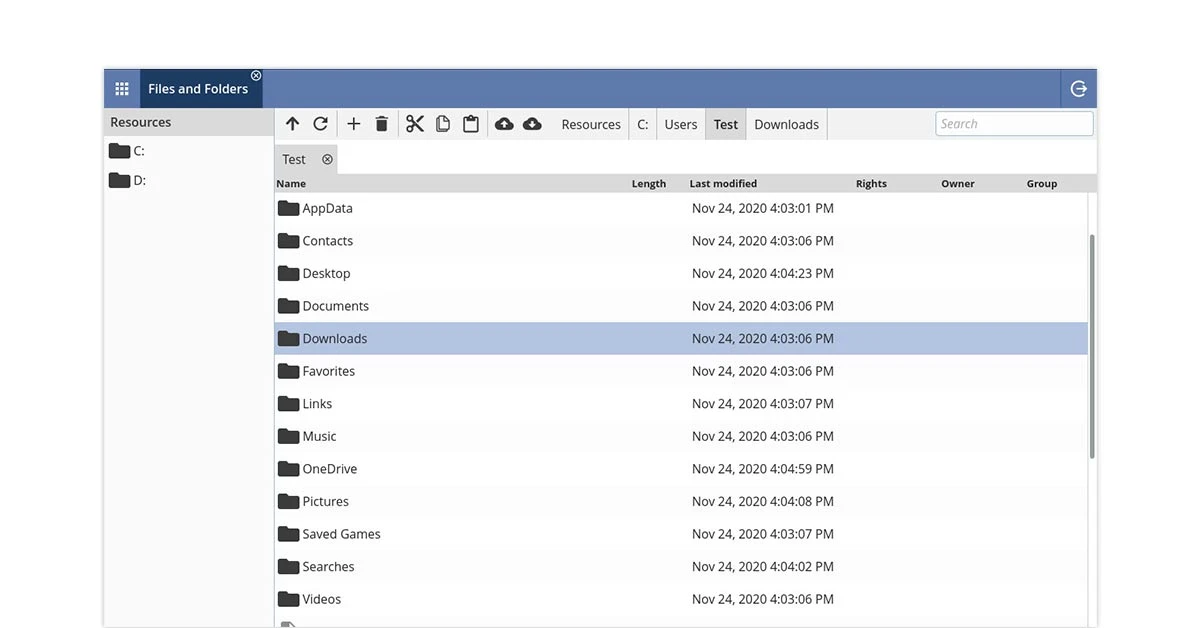Image resolution: width=1200 pixels, height=628 pixels.
Task: Navigate to Resources via the breadcrumb
Action: click(590, 123)
